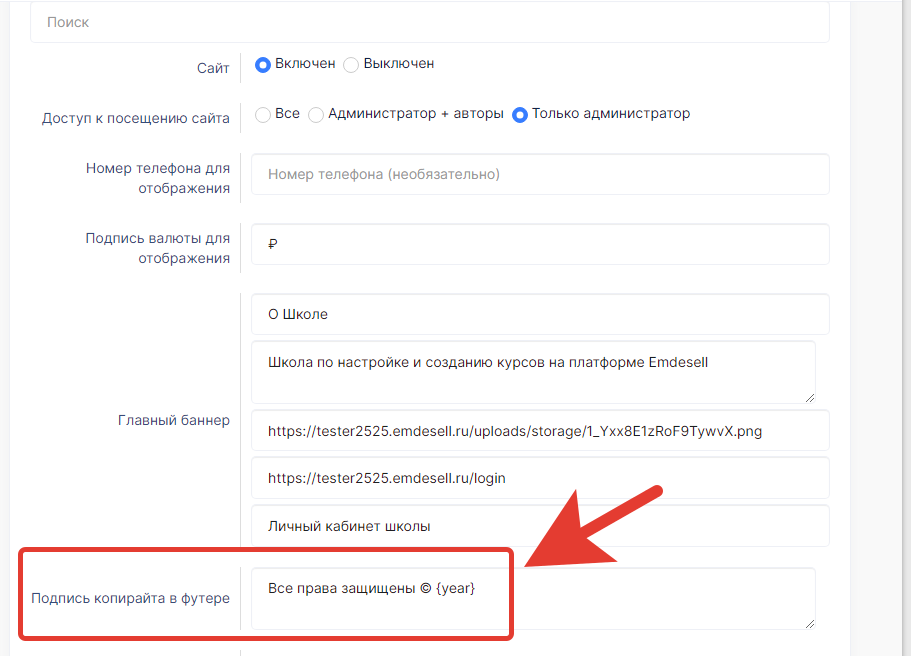Screen dimensions: 911x656
Task: Click the Доступ к посещению сайта label
Action: pyautogui.click(x=135, y=118)
